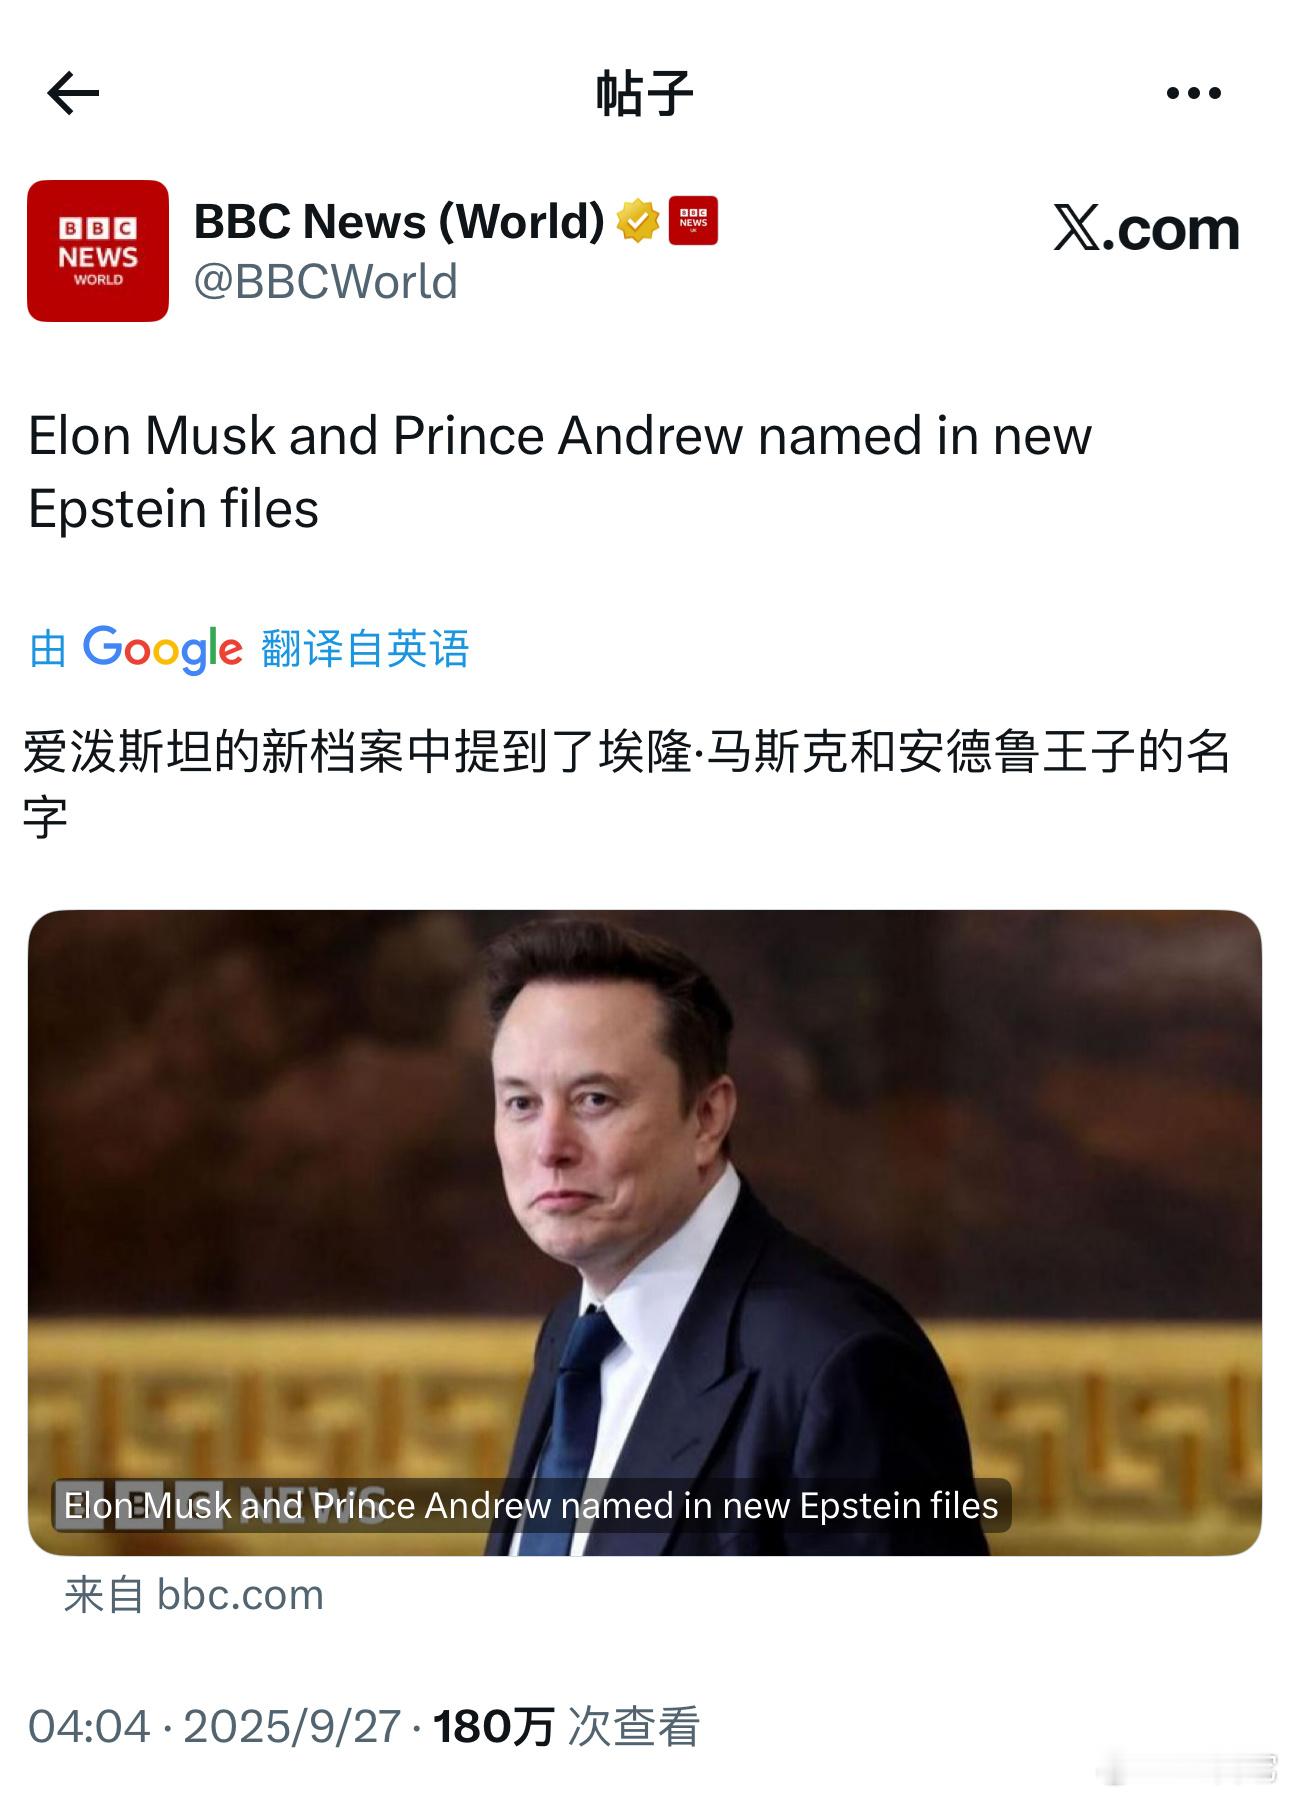Image resolution: width=1290 pixels, height=1798 pixels.
Task: Tap the gold verified badge
Action: (637, 221)
